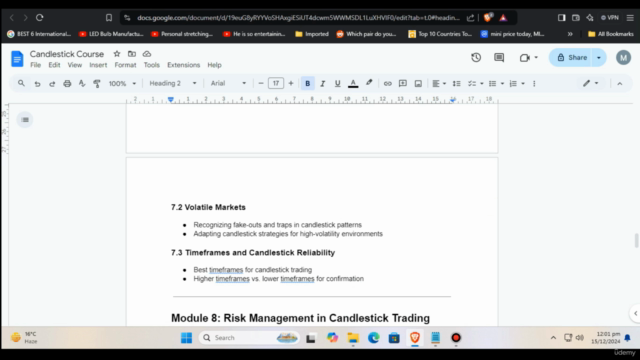Open the Edit menu

(x=54, y=65)
